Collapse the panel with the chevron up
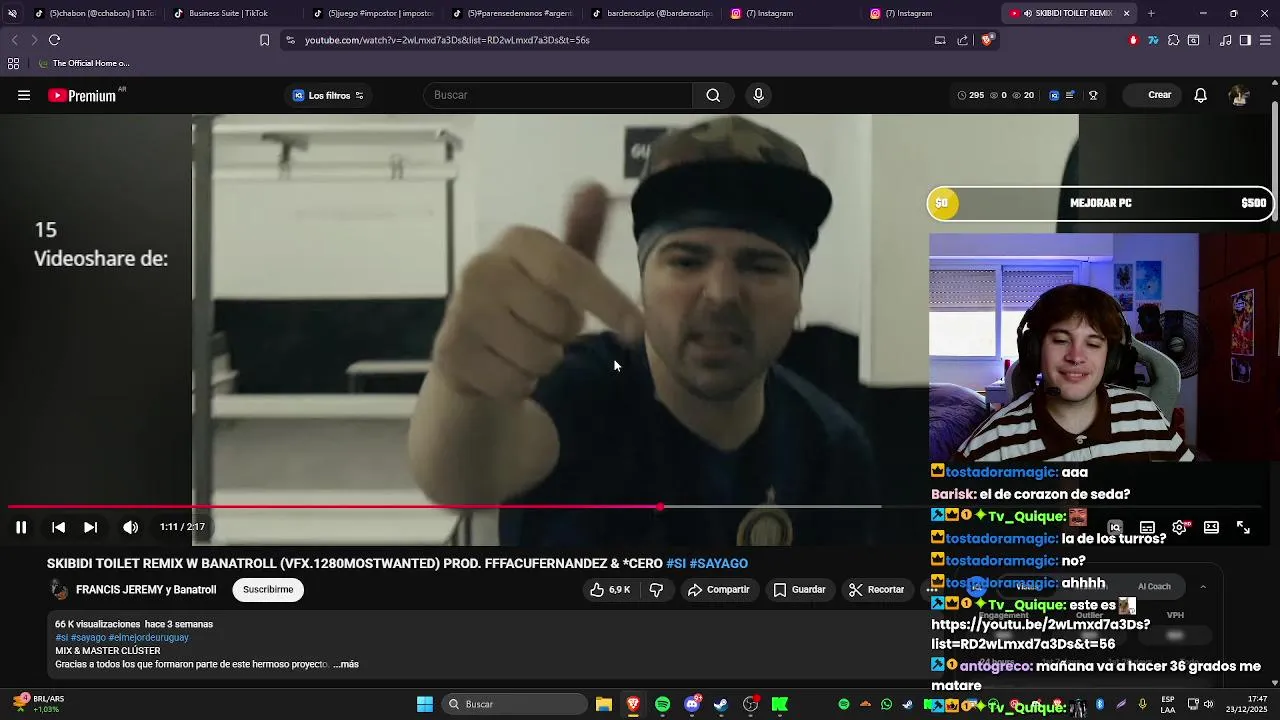 (1203, 587)
